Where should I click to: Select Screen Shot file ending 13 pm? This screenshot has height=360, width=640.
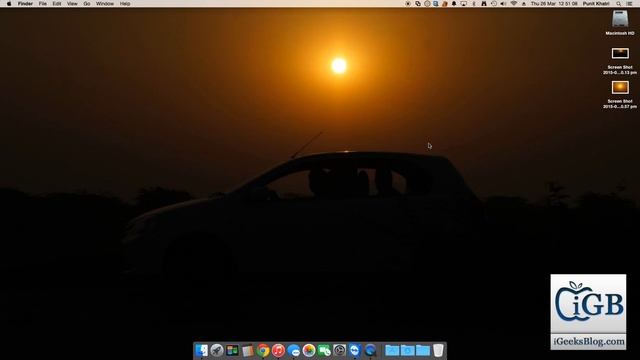620,61
